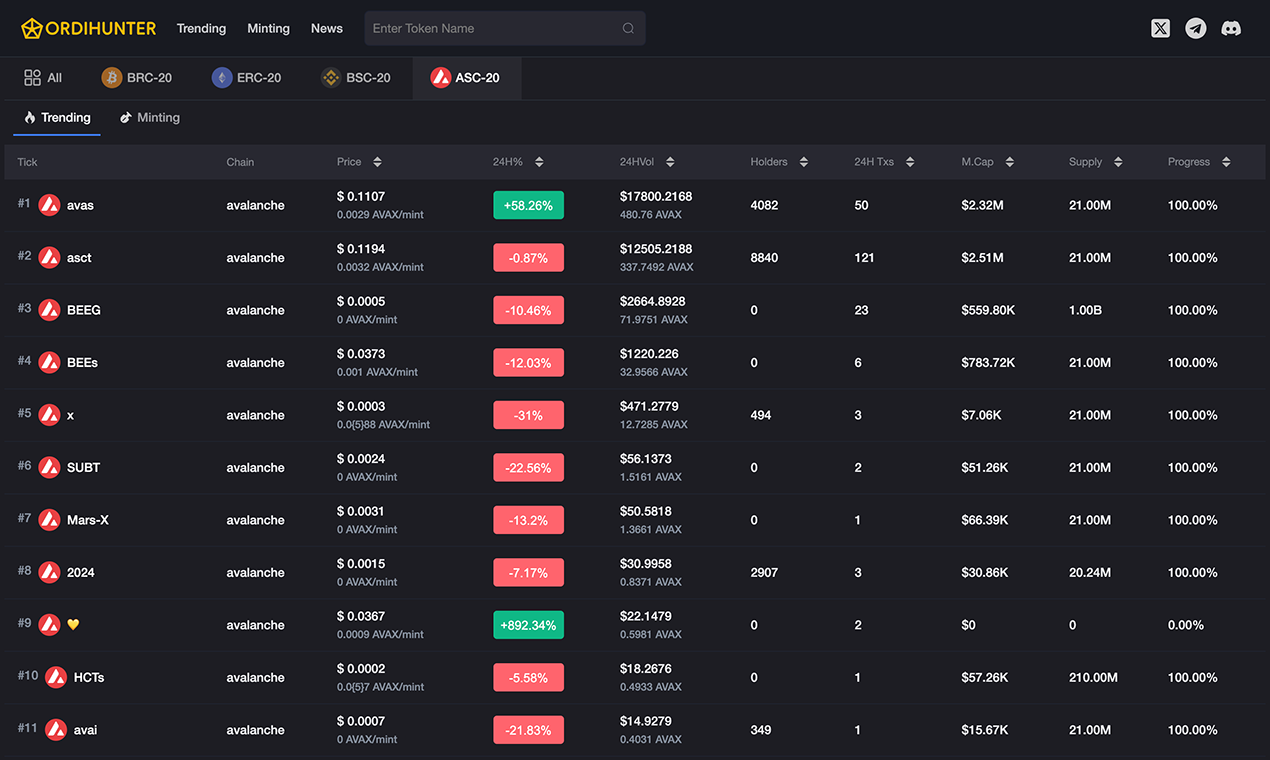Image resolution: width=1270 pixels, height=760 pixels.
Task: Open the Mars-X token name
Action: (88, 520)
